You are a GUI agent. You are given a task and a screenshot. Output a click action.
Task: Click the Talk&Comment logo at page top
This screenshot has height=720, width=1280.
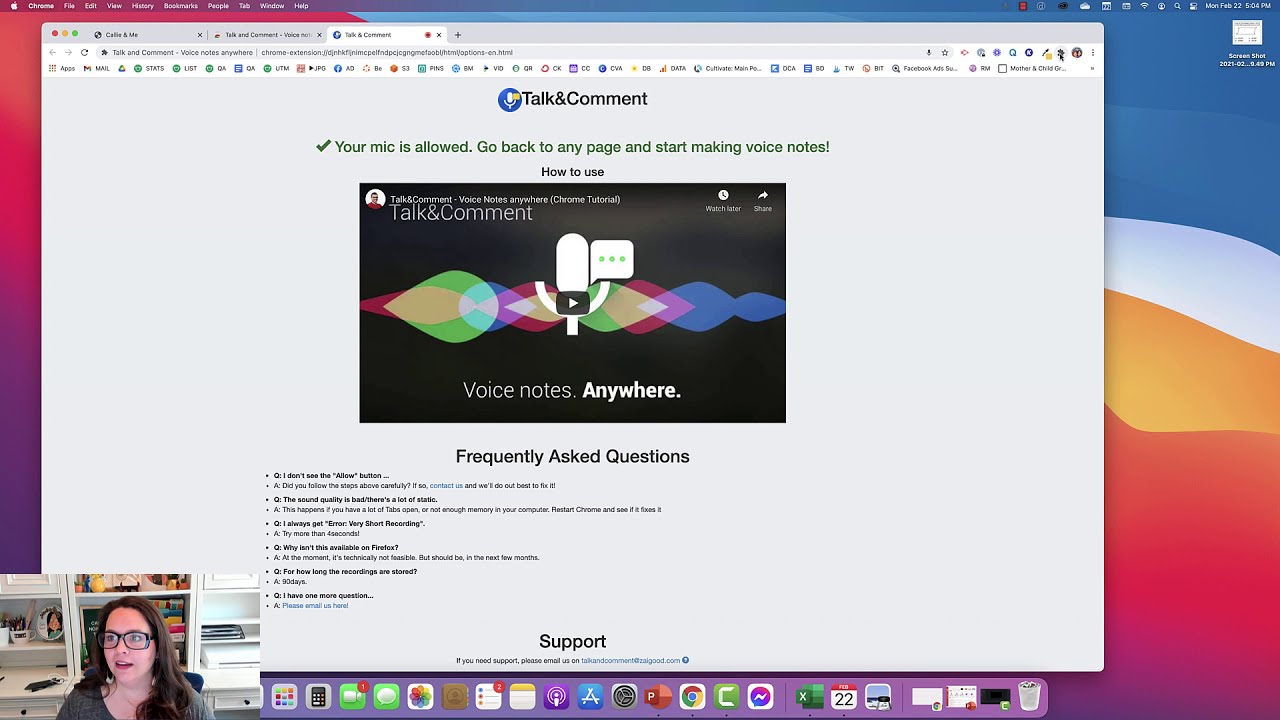click(x=572, y=99)
